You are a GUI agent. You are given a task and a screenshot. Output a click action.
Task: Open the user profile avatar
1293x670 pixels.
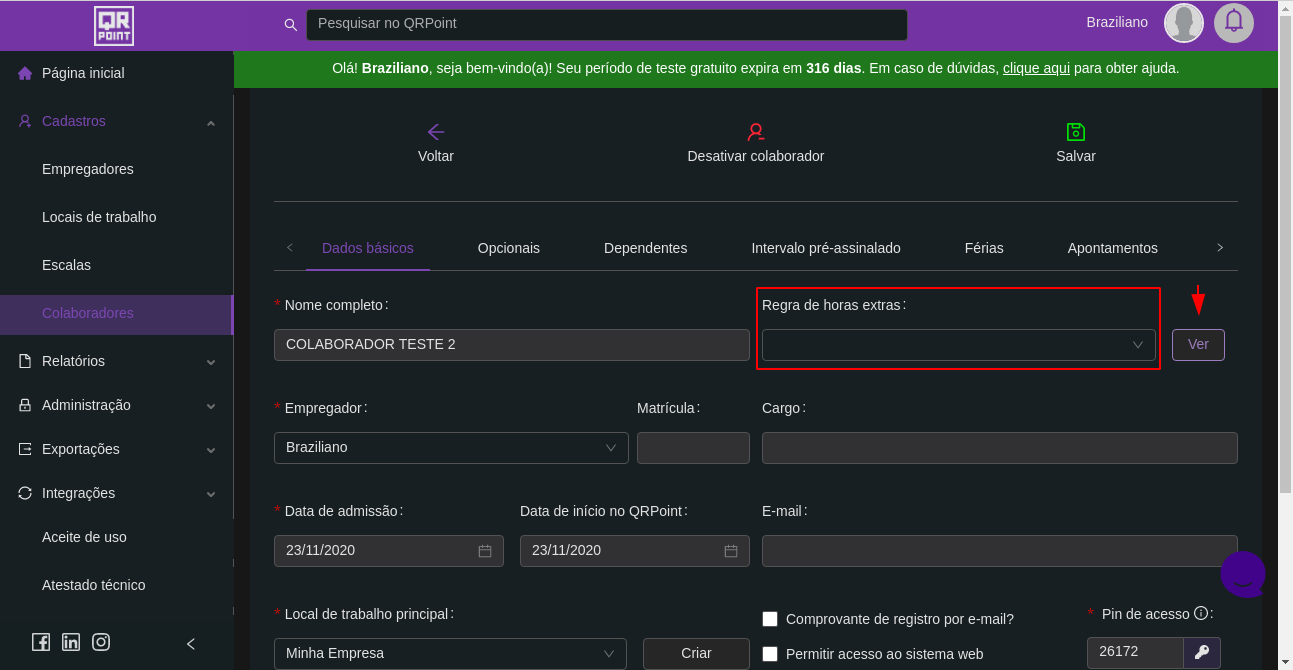1183,22
